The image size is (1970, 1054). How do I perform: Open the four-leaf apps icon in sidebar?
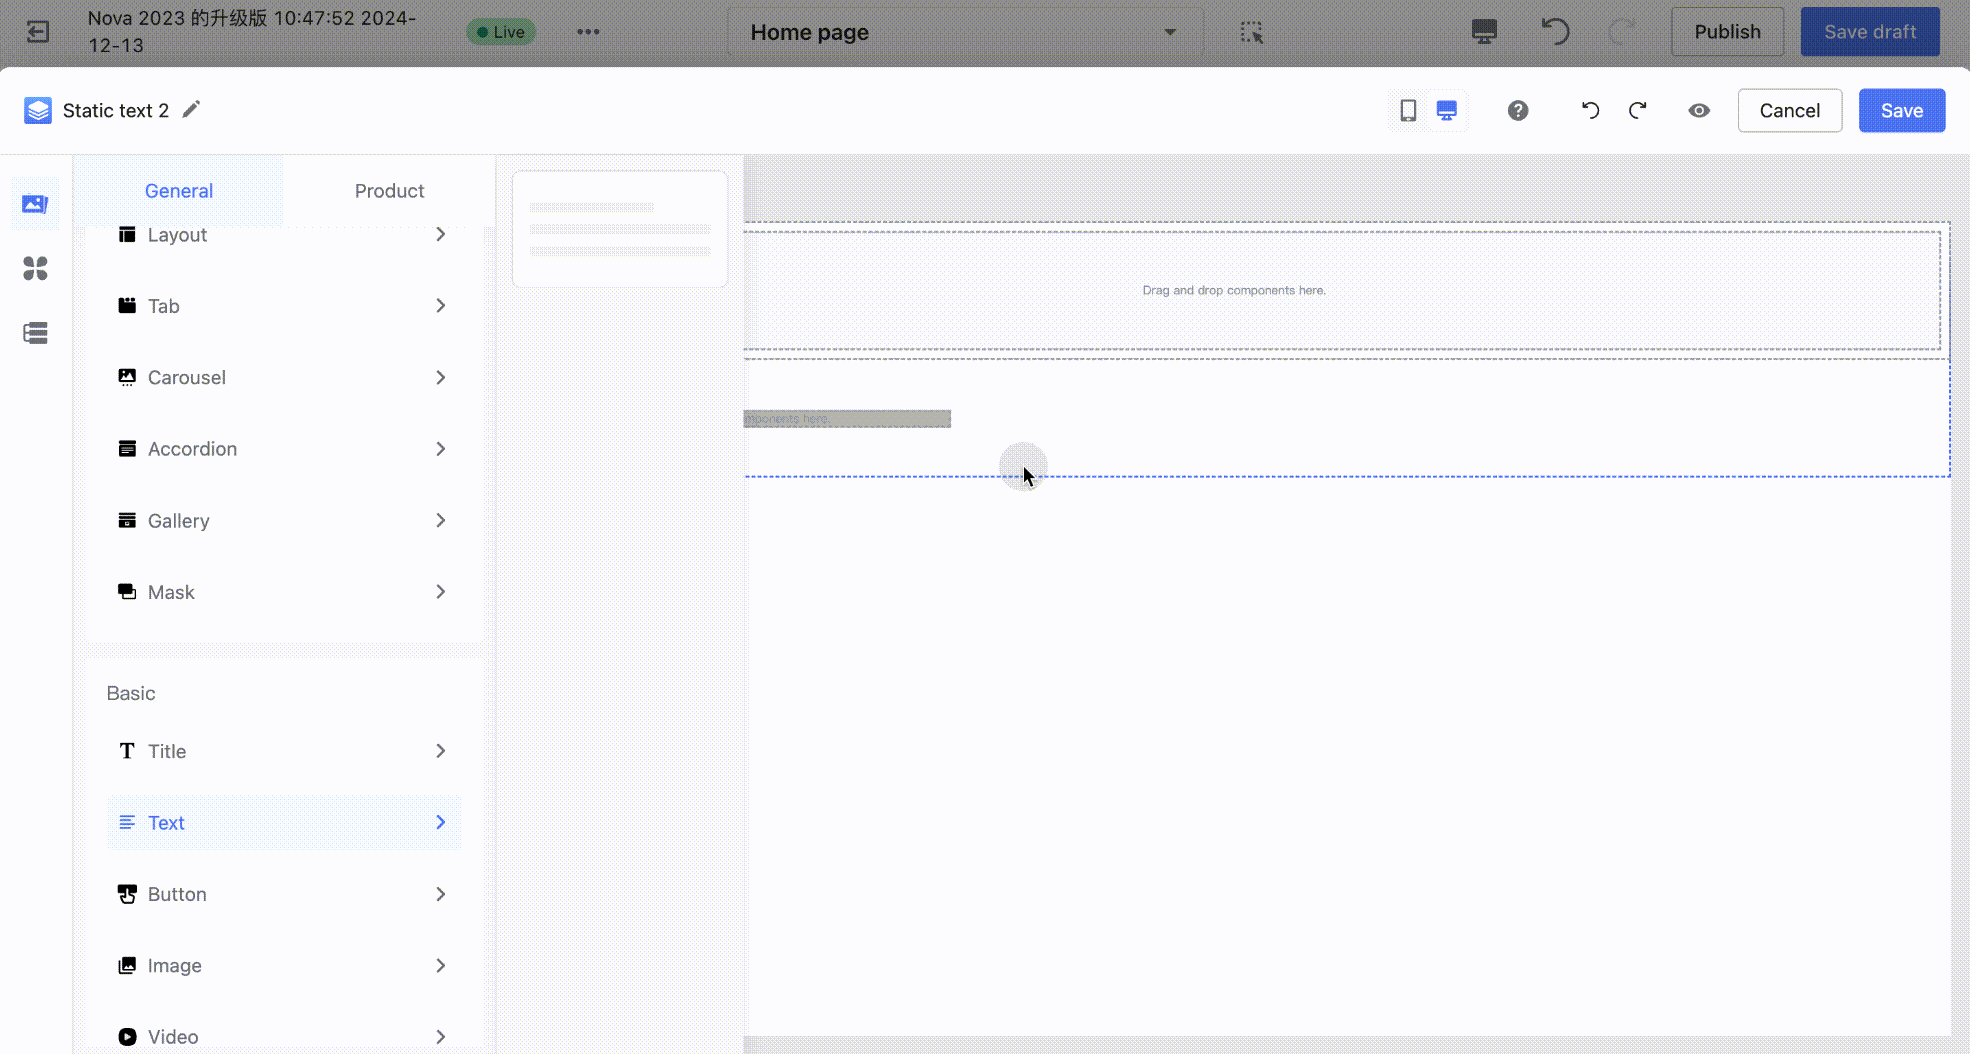(x=35, y=268)
